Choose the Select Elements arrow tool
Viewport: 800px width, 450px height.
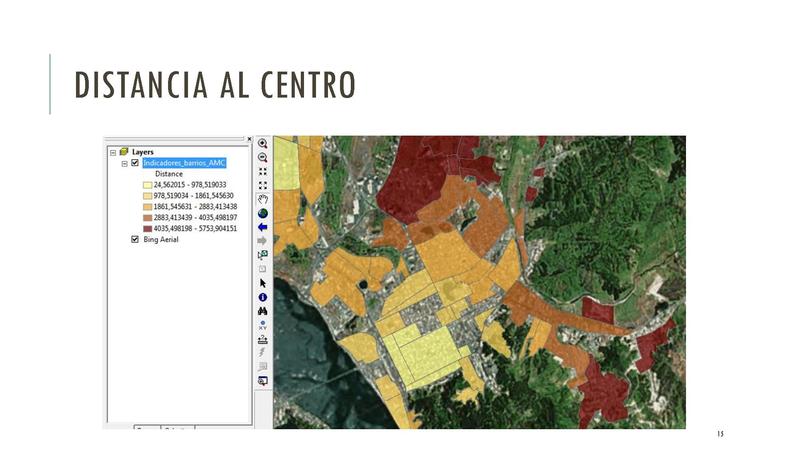tap(263, 283)
